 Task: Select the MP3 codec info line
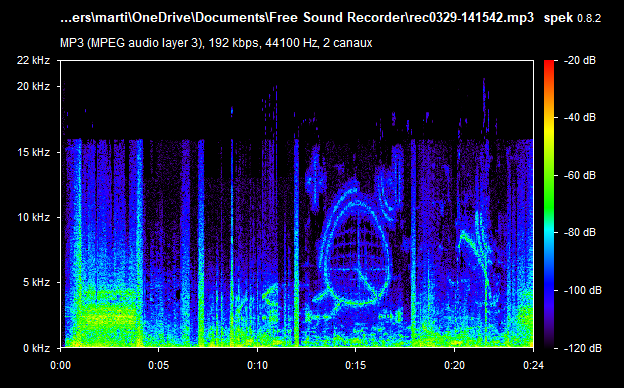tap(216, 43)
